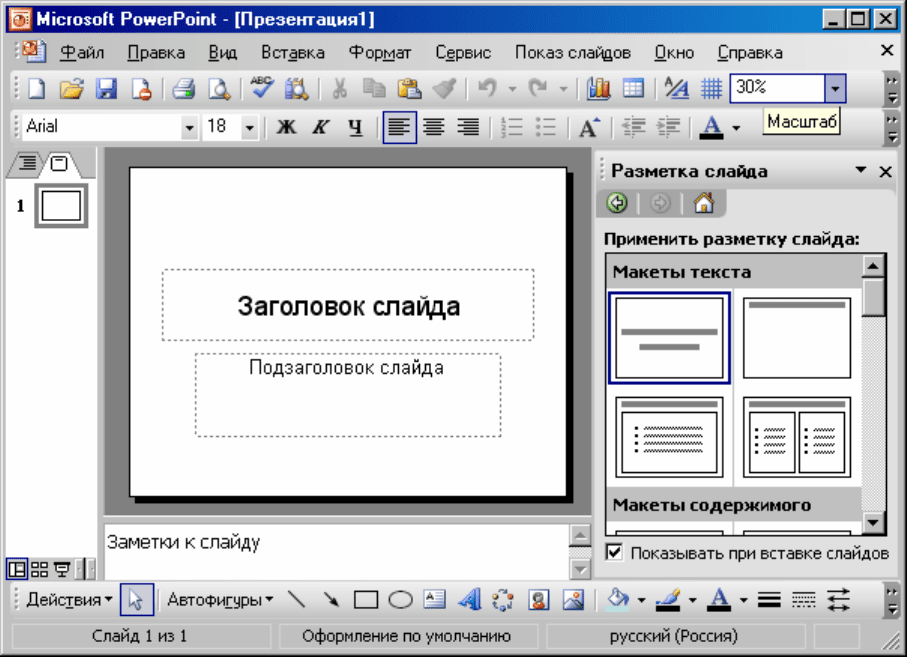This screenshot has width=907, height=657.
Task: Open the Arial font name dropdown
Action: click(x=189, y=127)
